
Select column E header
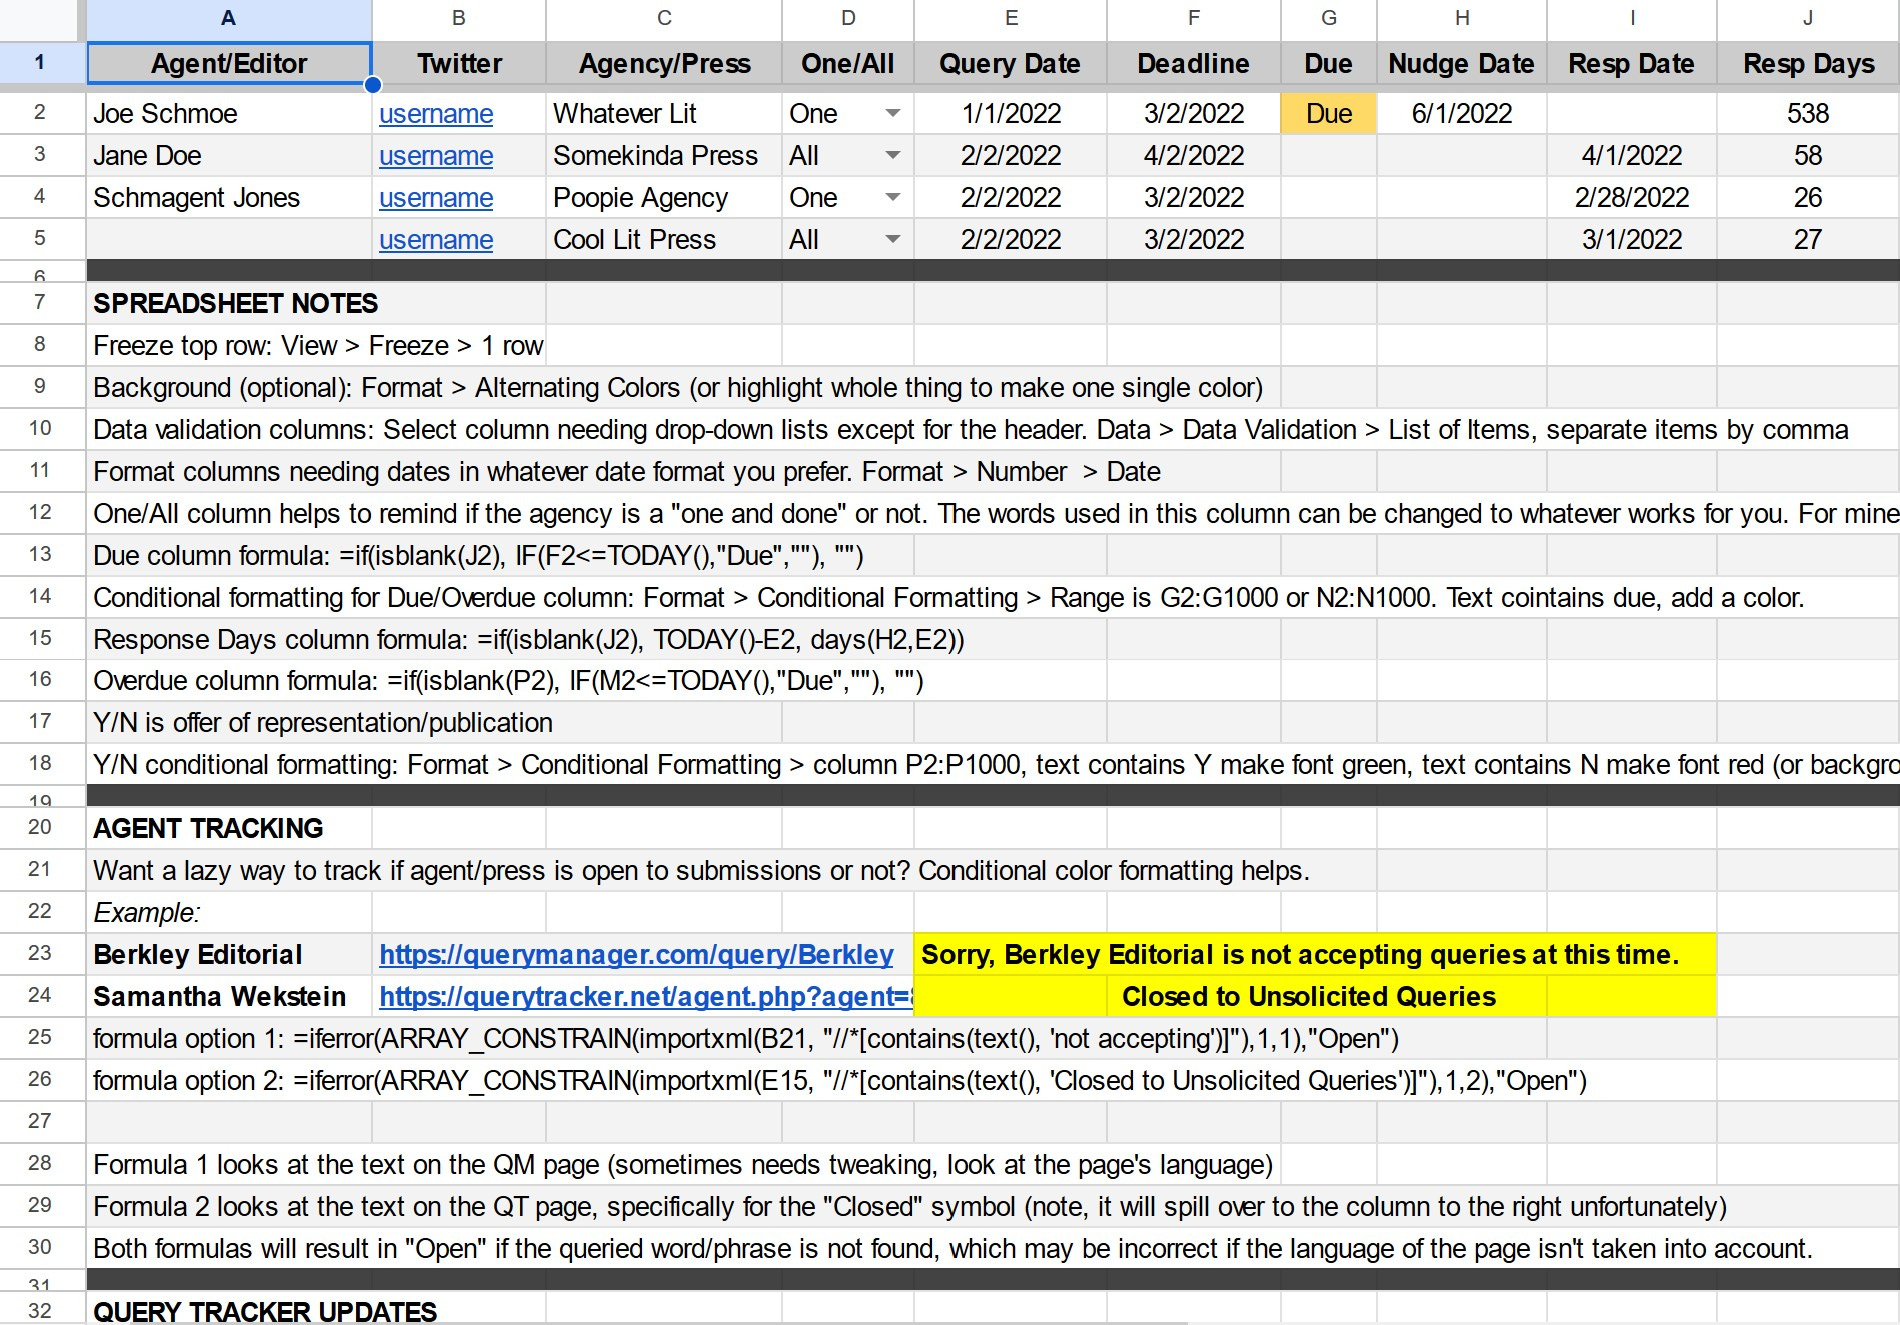click(1011, 18)
